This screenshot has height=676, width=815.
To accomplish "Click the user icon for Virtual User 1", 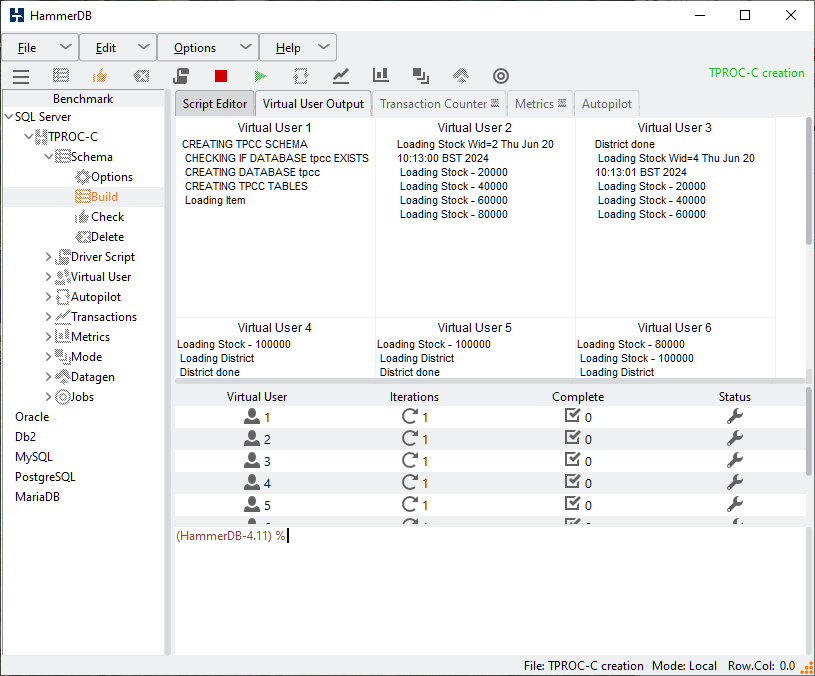I will (x=252, y=416).
